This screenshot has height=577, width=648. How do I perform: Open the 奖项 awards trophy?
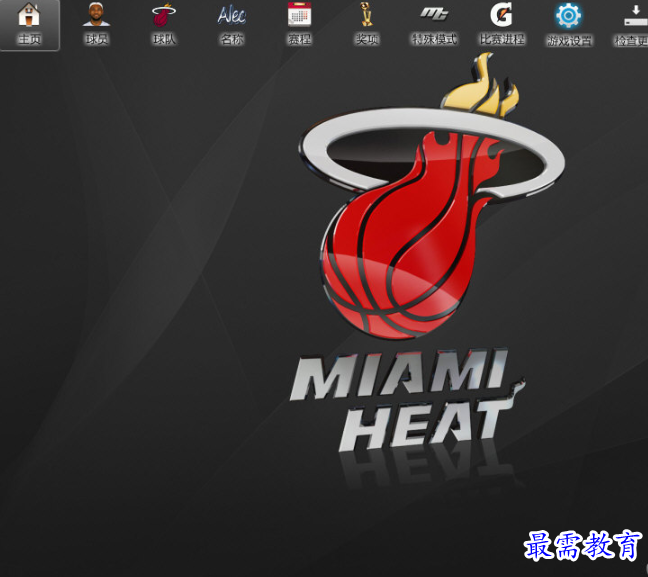click(366, 24)
